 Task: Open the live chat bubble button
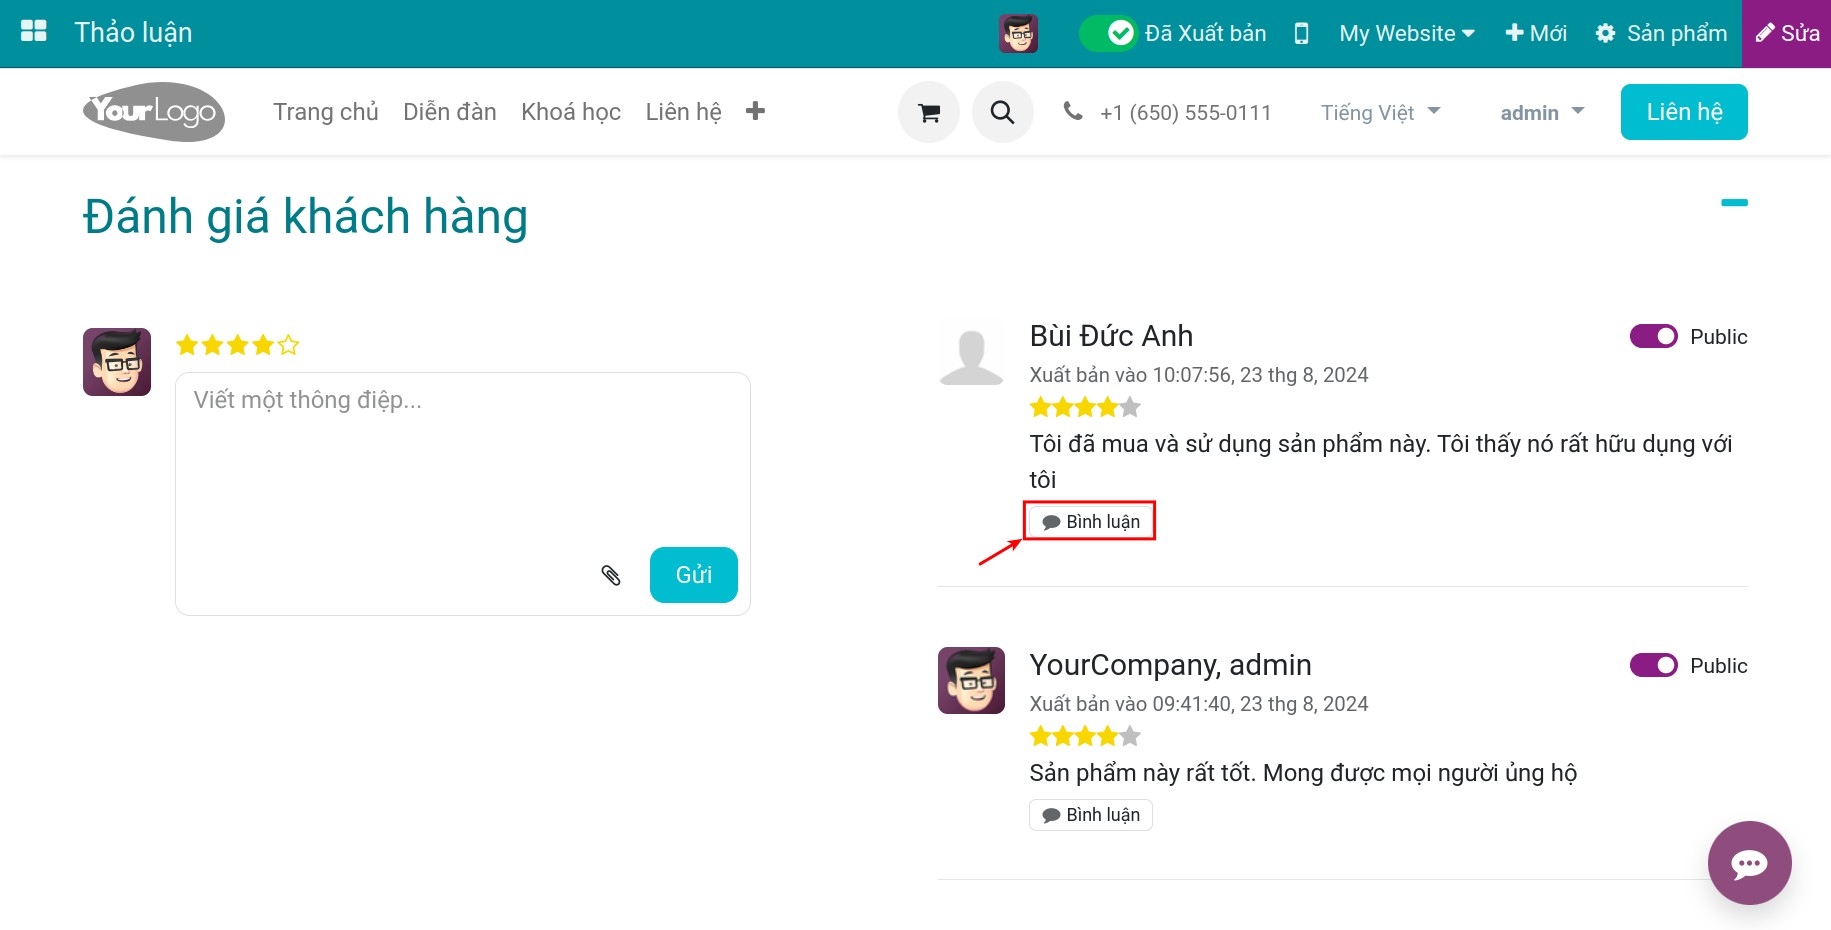(x=1750, y=863)
